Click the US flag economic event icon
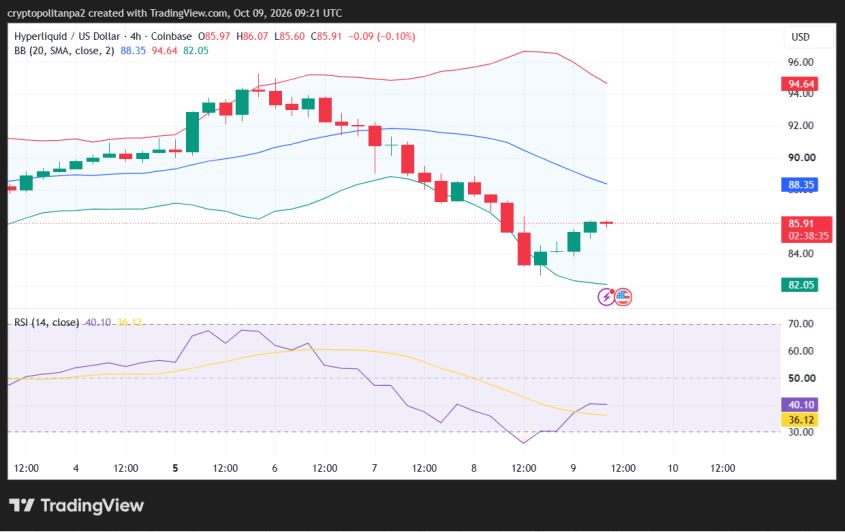The image size is (845, 532). click(x=623, y=296)
